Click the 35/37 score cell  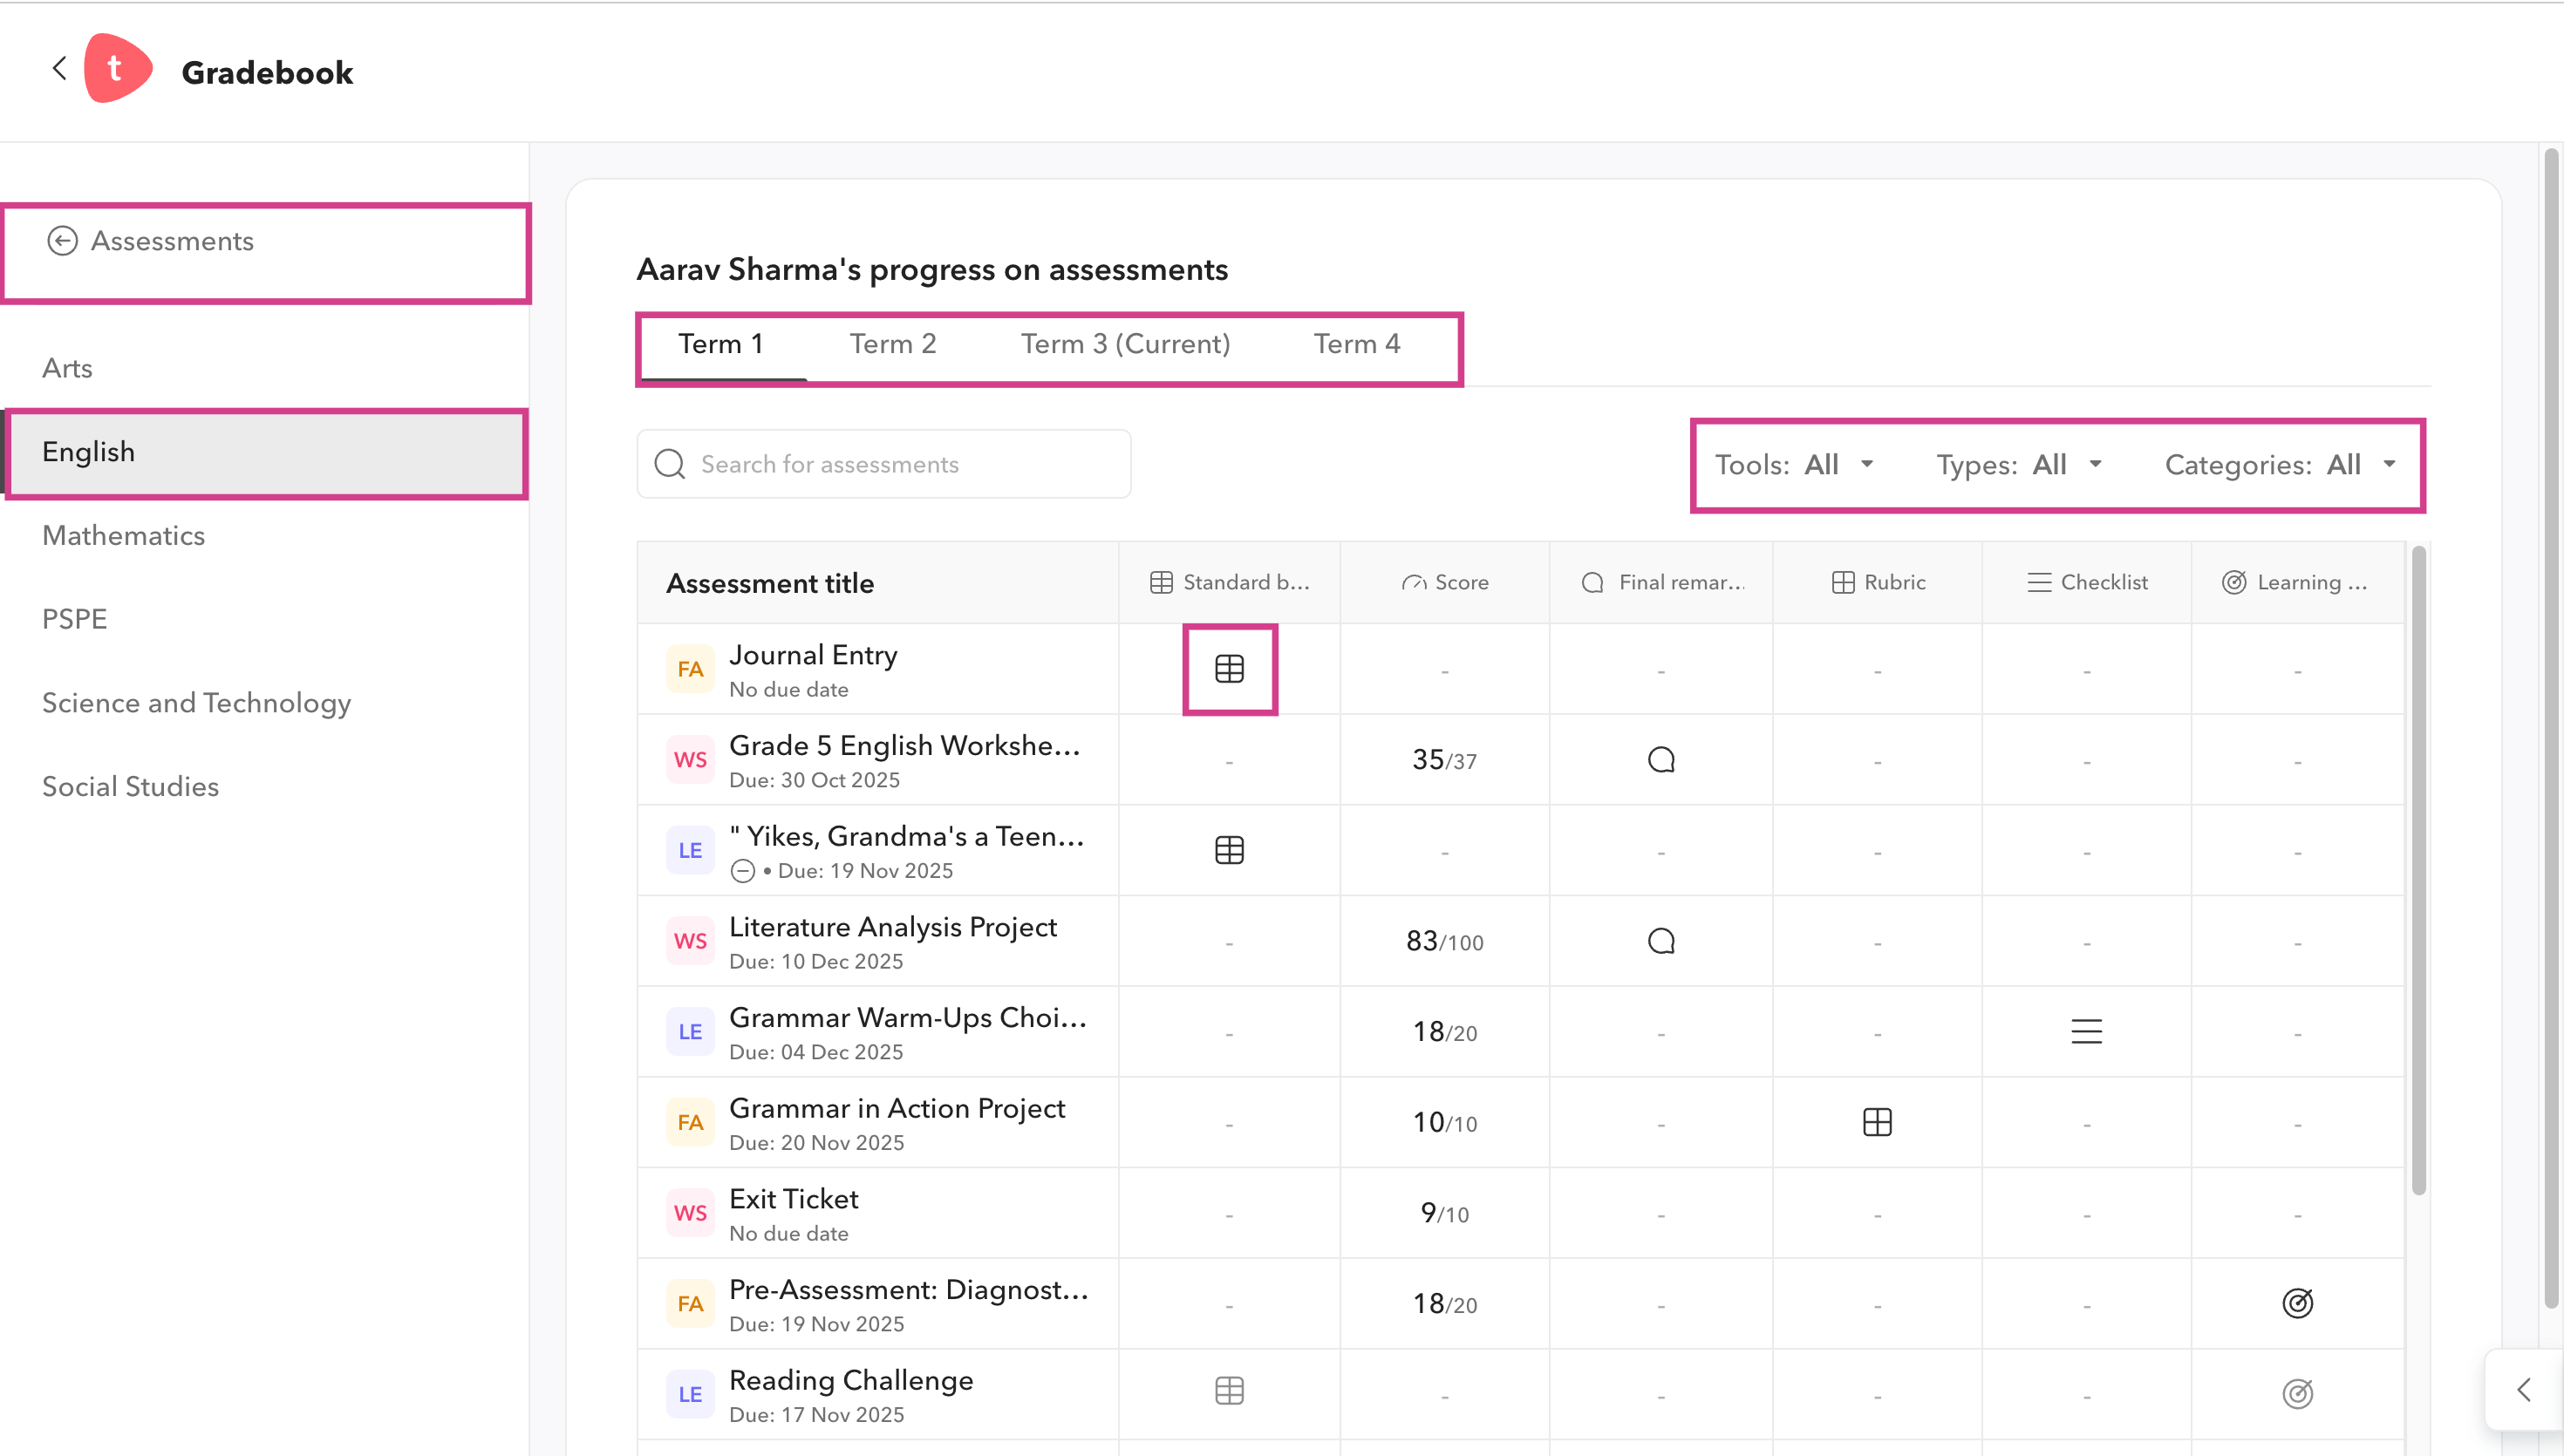[1444, 760]
